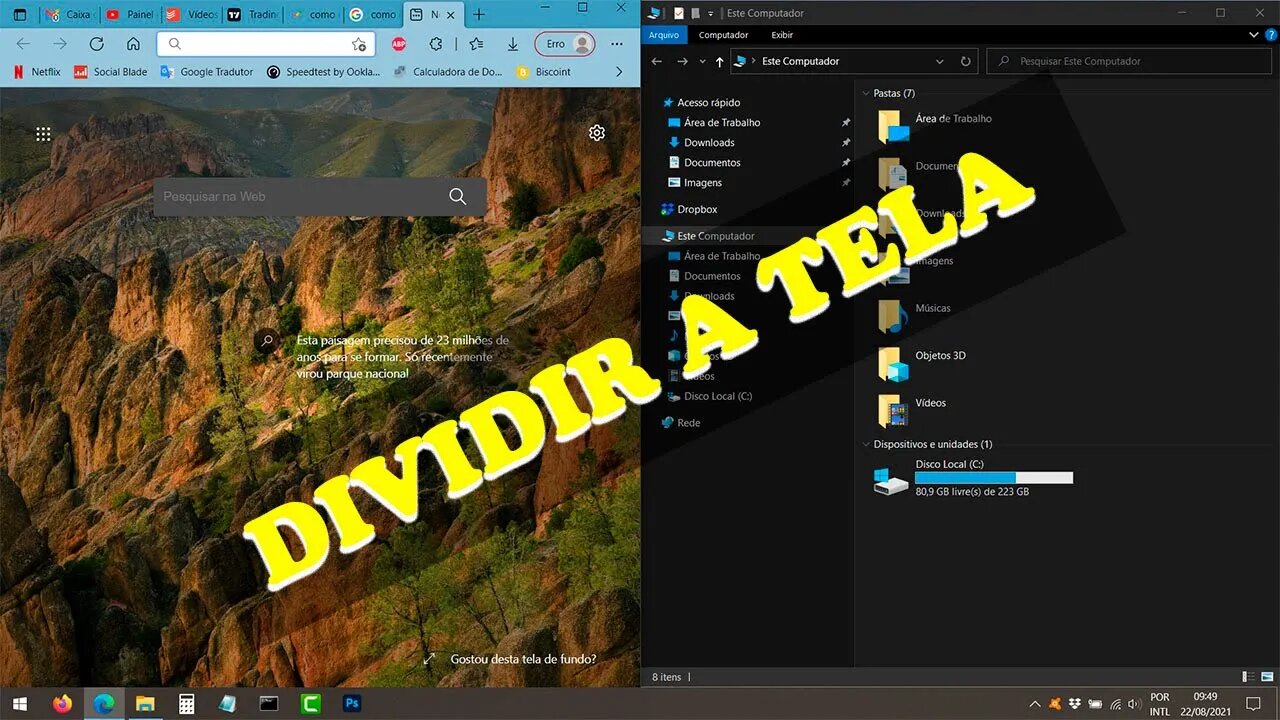Click Gostou desta tela de fundo link
Screen dimensions: 1280x720
click(x=523, y=659)
